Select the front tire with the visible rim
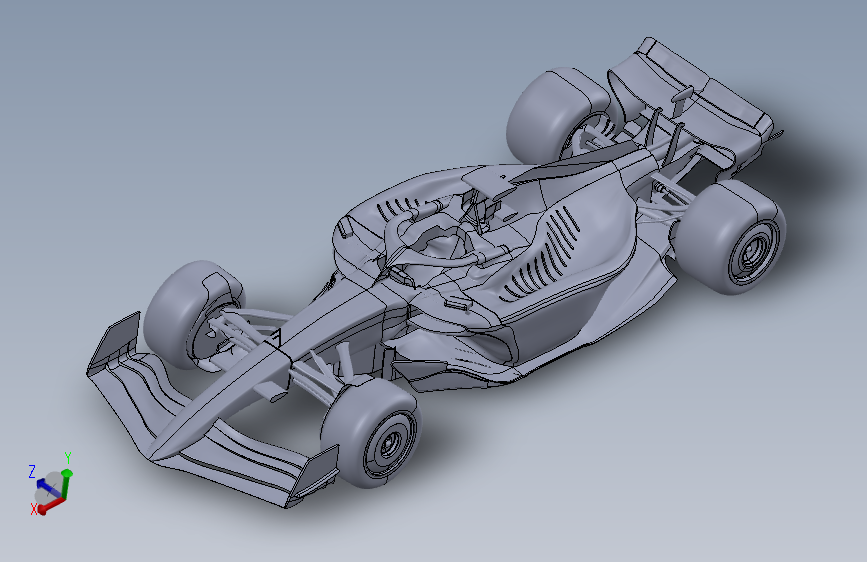867x562 pixels. point(372,434)
